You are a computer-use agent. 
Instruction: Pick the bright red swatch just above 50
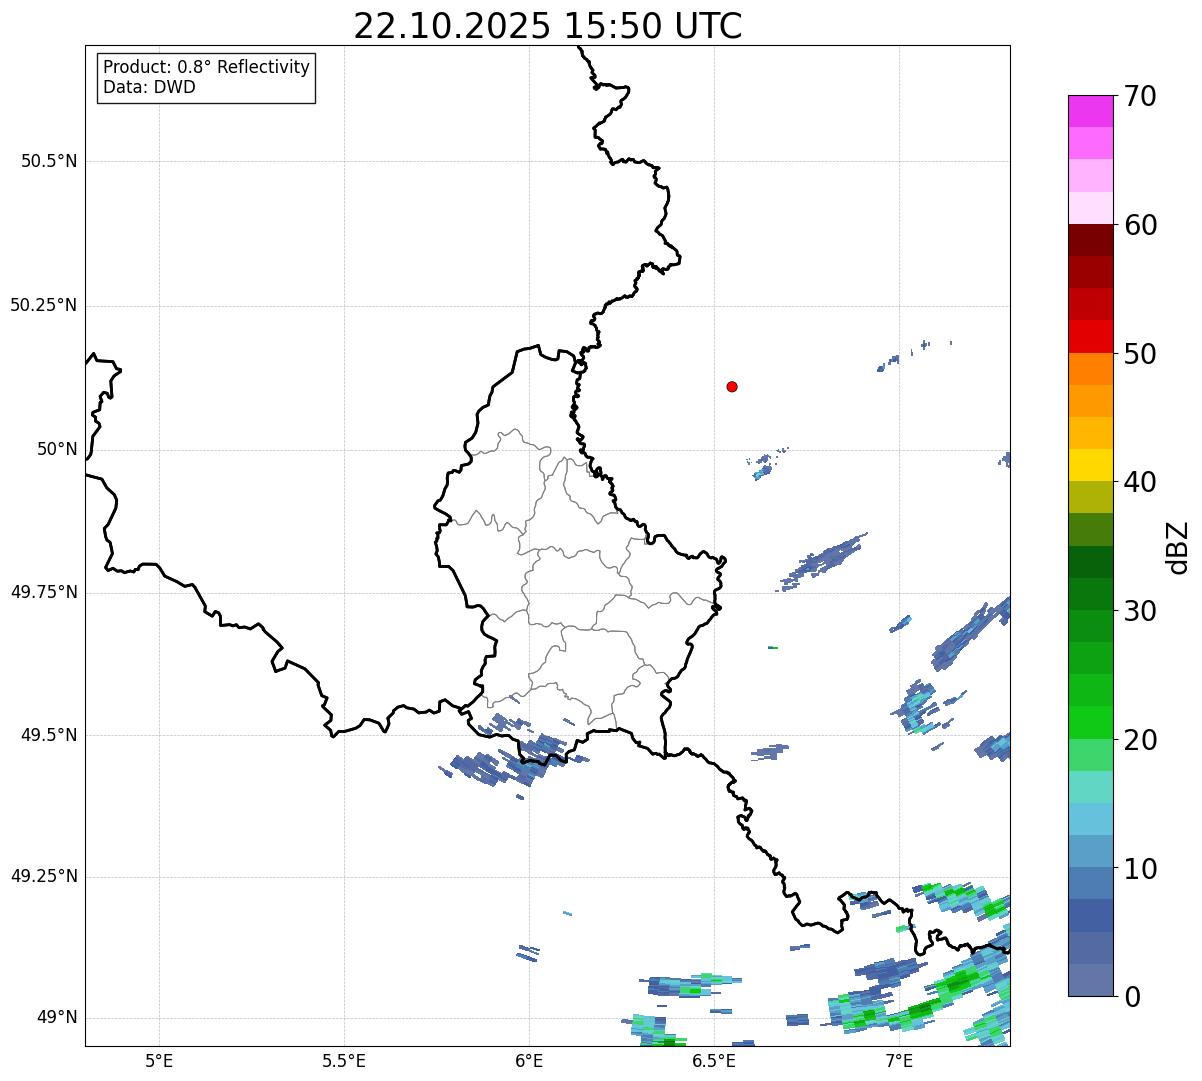pyautogui.click(x=1090, y=336)
